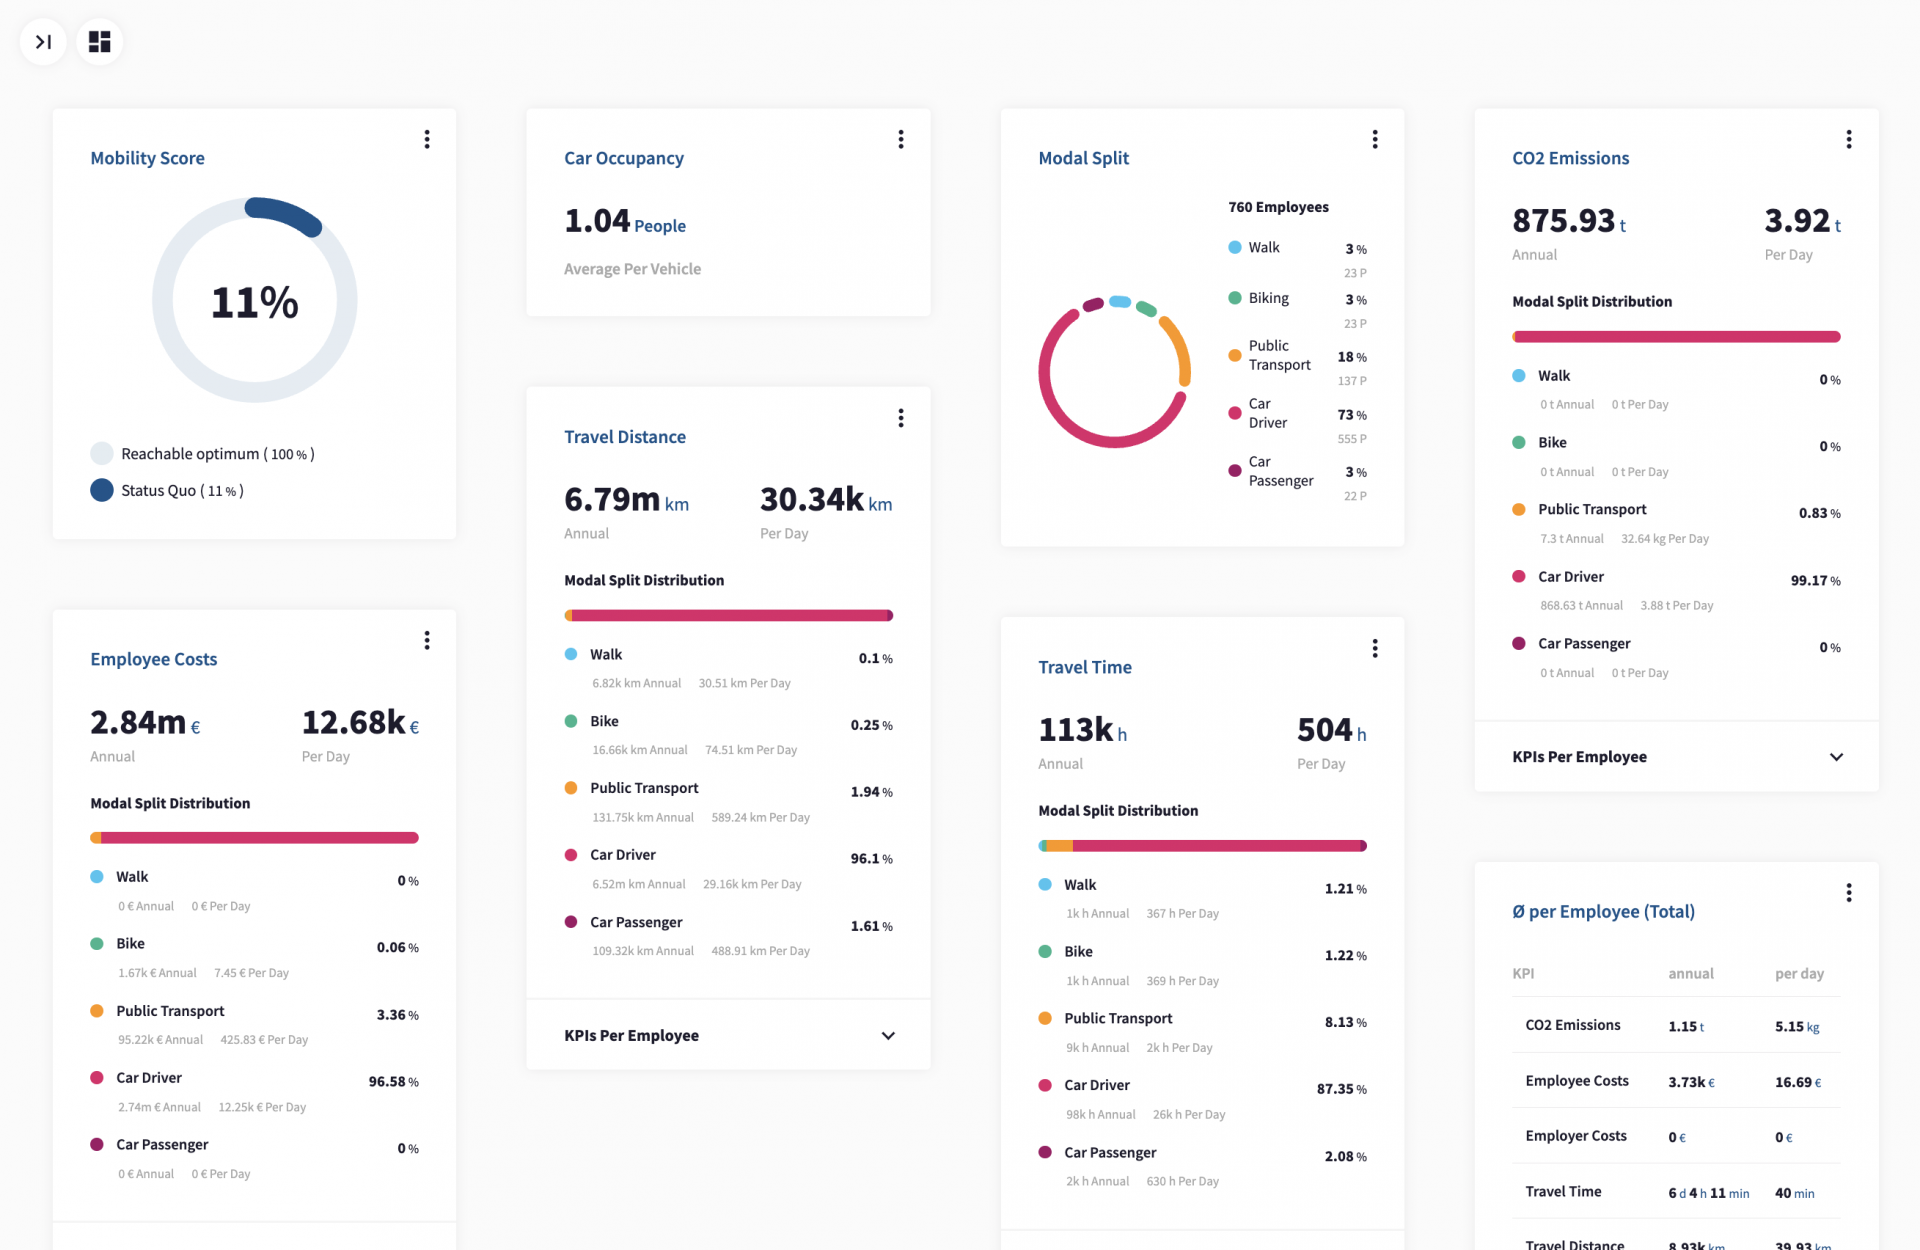Screen dimensions: 1920x1250
Task: Click the 875.93 t annual emissions value
Action: coord(1569,221)
